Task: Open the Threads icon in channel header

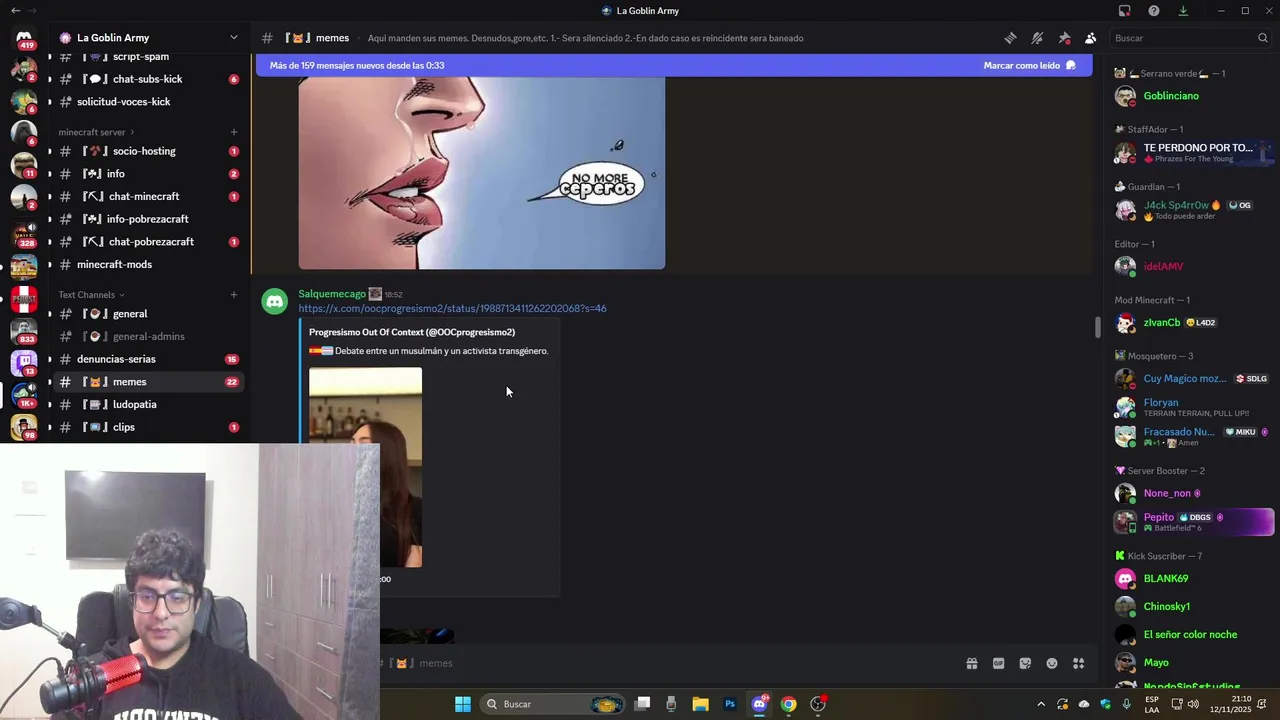Action: point(1010,38)
